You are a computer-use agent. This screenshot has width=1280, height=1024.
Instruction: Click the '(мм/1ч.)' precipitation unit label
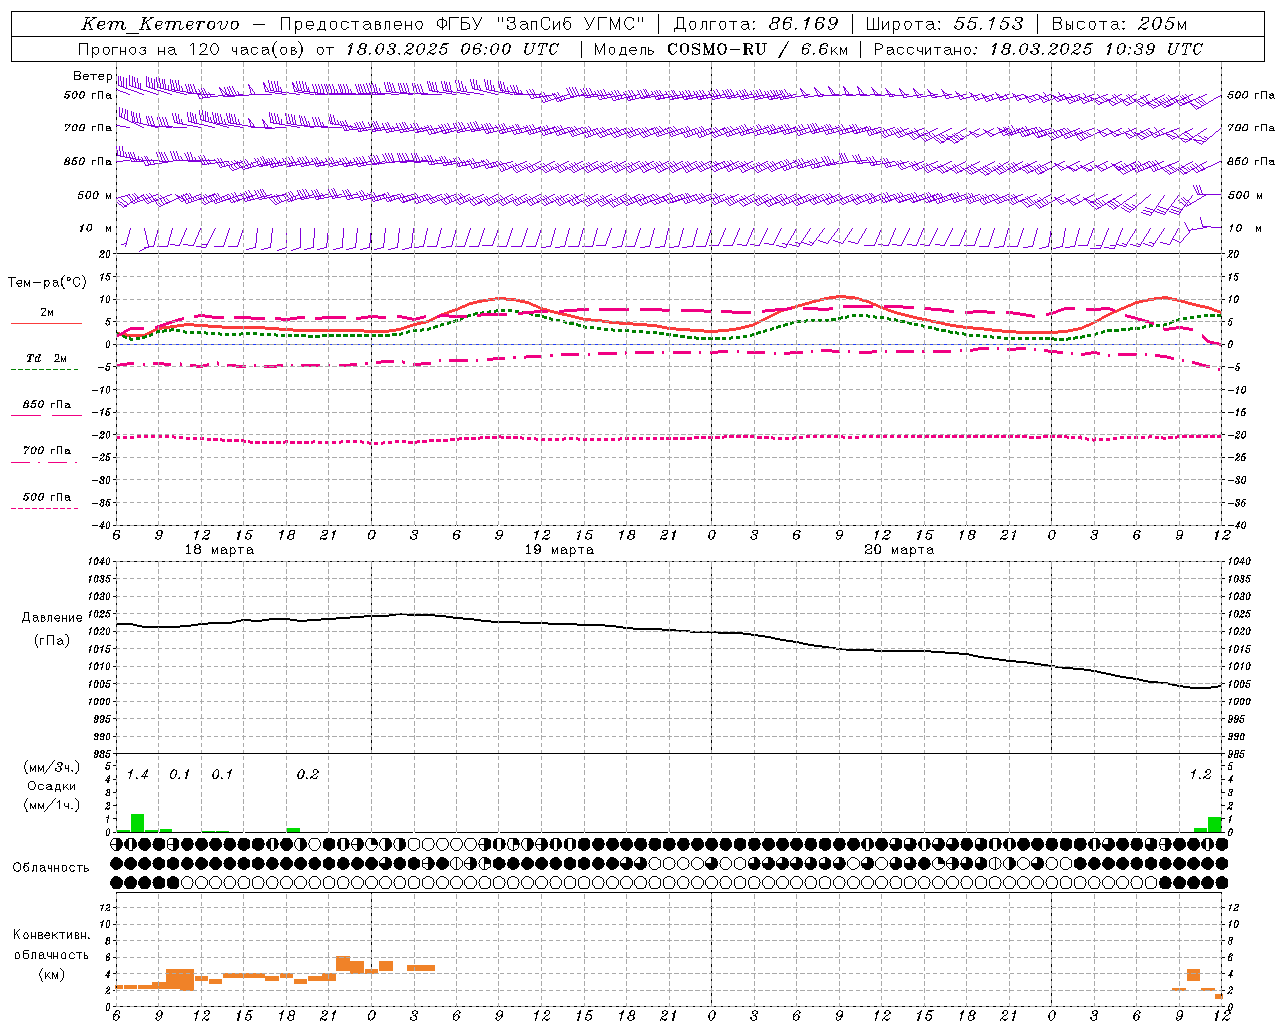click(52, 805)
